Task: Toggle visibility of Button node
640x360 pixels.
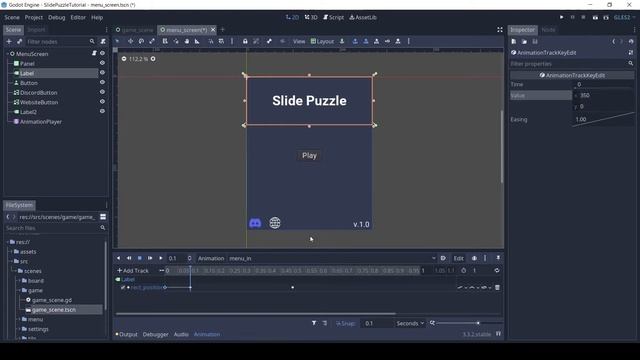Action: 102,82
